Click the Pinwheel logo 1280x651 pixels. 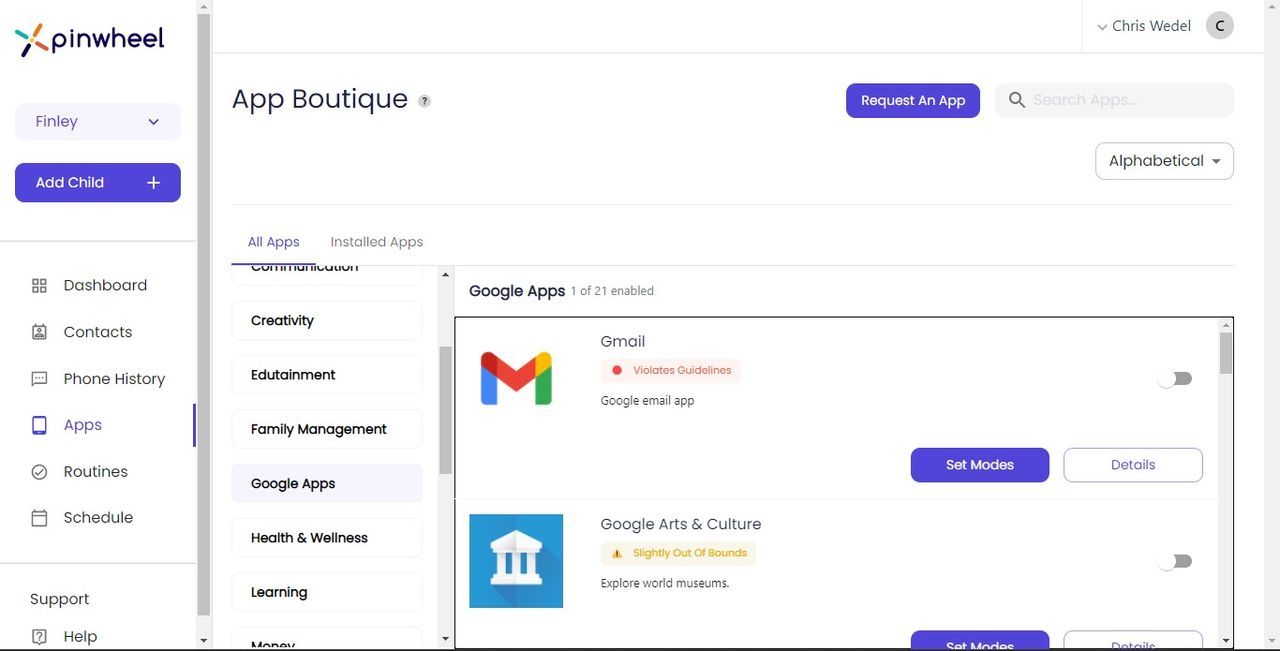click(x=89, y=40)
